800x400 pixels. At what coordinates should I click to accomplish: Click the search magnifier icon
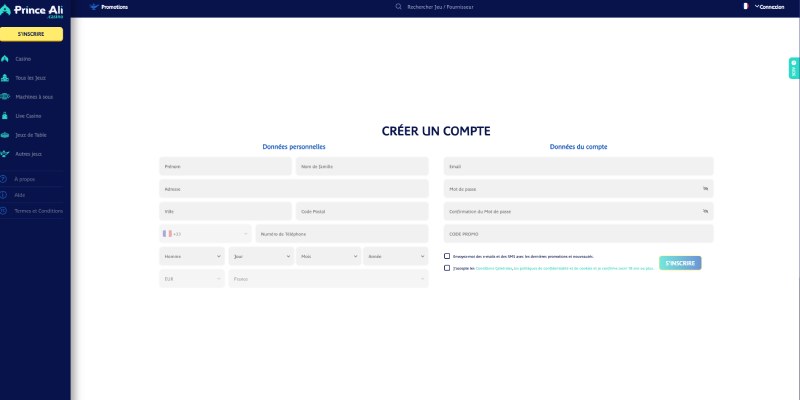[x=398, y=7]
